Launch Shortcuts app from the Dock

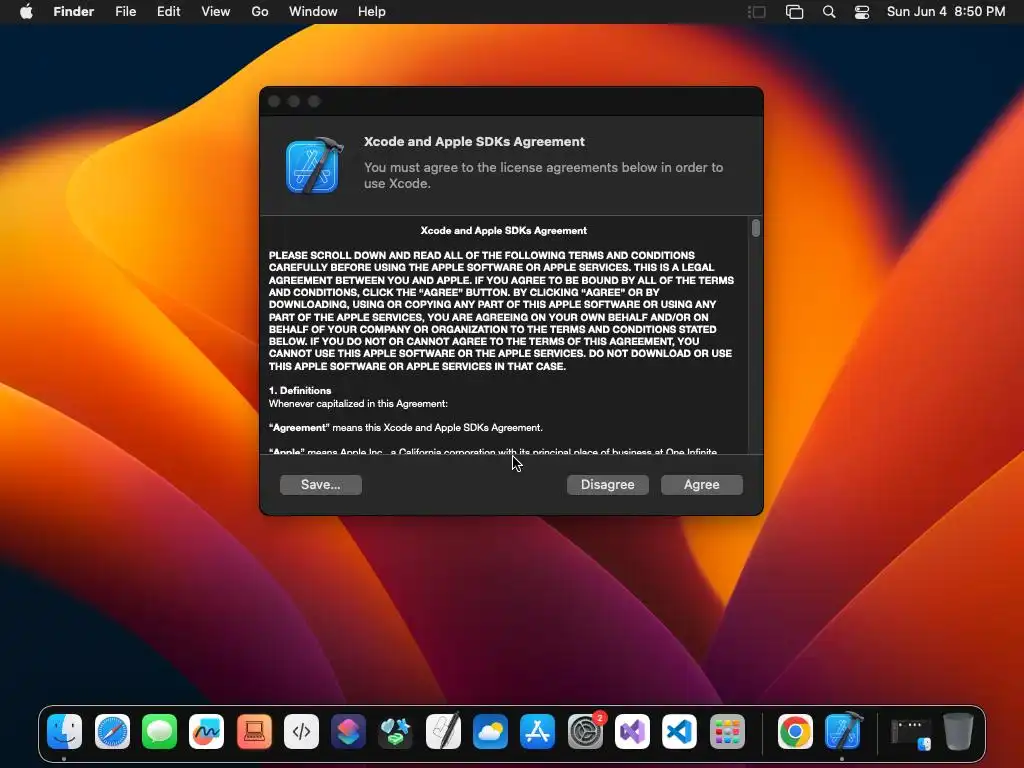(x=349, y=731)
